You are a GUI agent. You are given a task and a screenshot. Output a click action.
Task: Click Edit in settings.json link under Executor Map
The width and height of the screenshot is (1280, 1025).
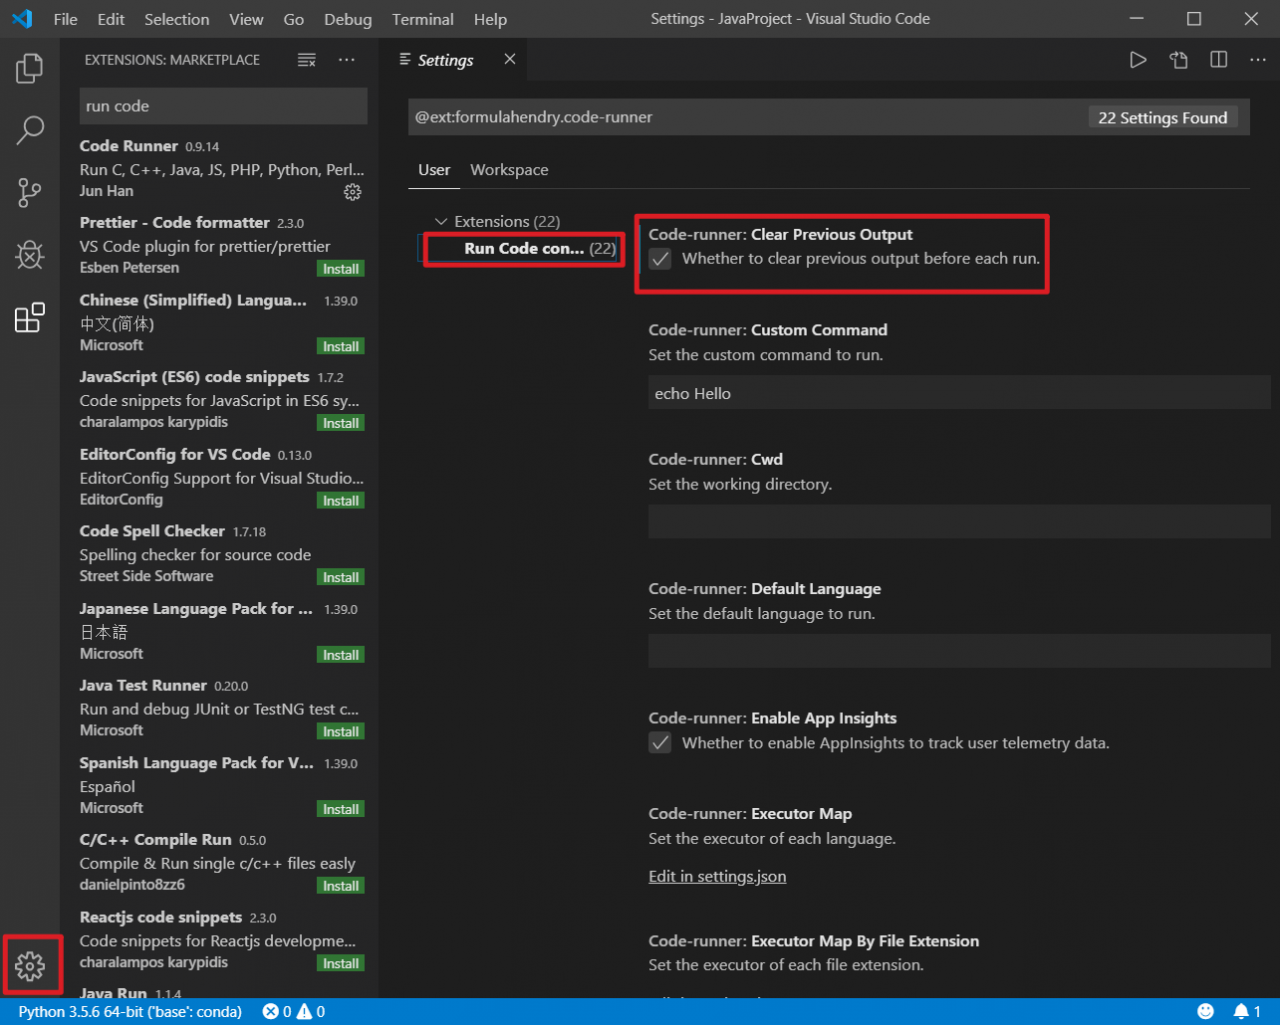coord(717,876)
